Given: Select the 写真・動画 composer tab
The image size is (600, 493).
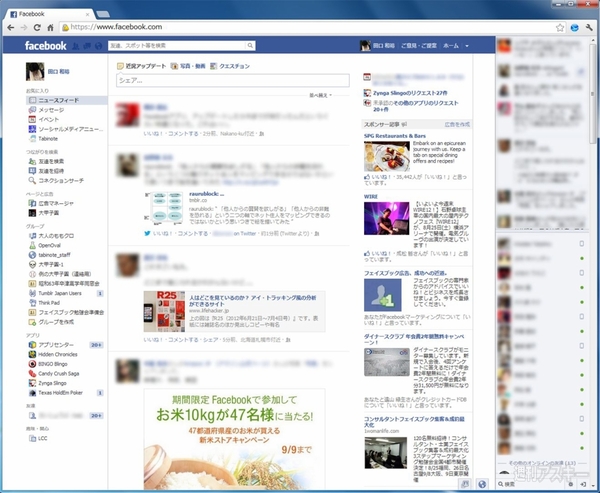Looking at the screenshot, I should (188, 66).
